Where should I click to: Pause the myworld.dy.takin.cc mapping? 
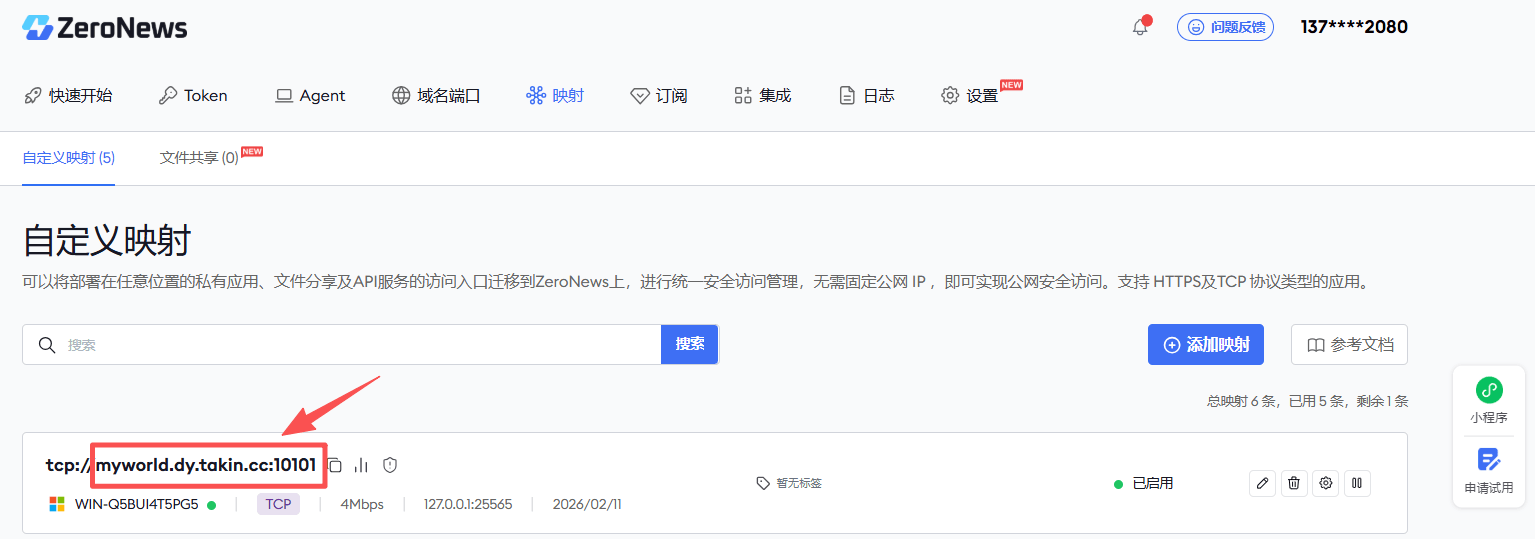1357,483
